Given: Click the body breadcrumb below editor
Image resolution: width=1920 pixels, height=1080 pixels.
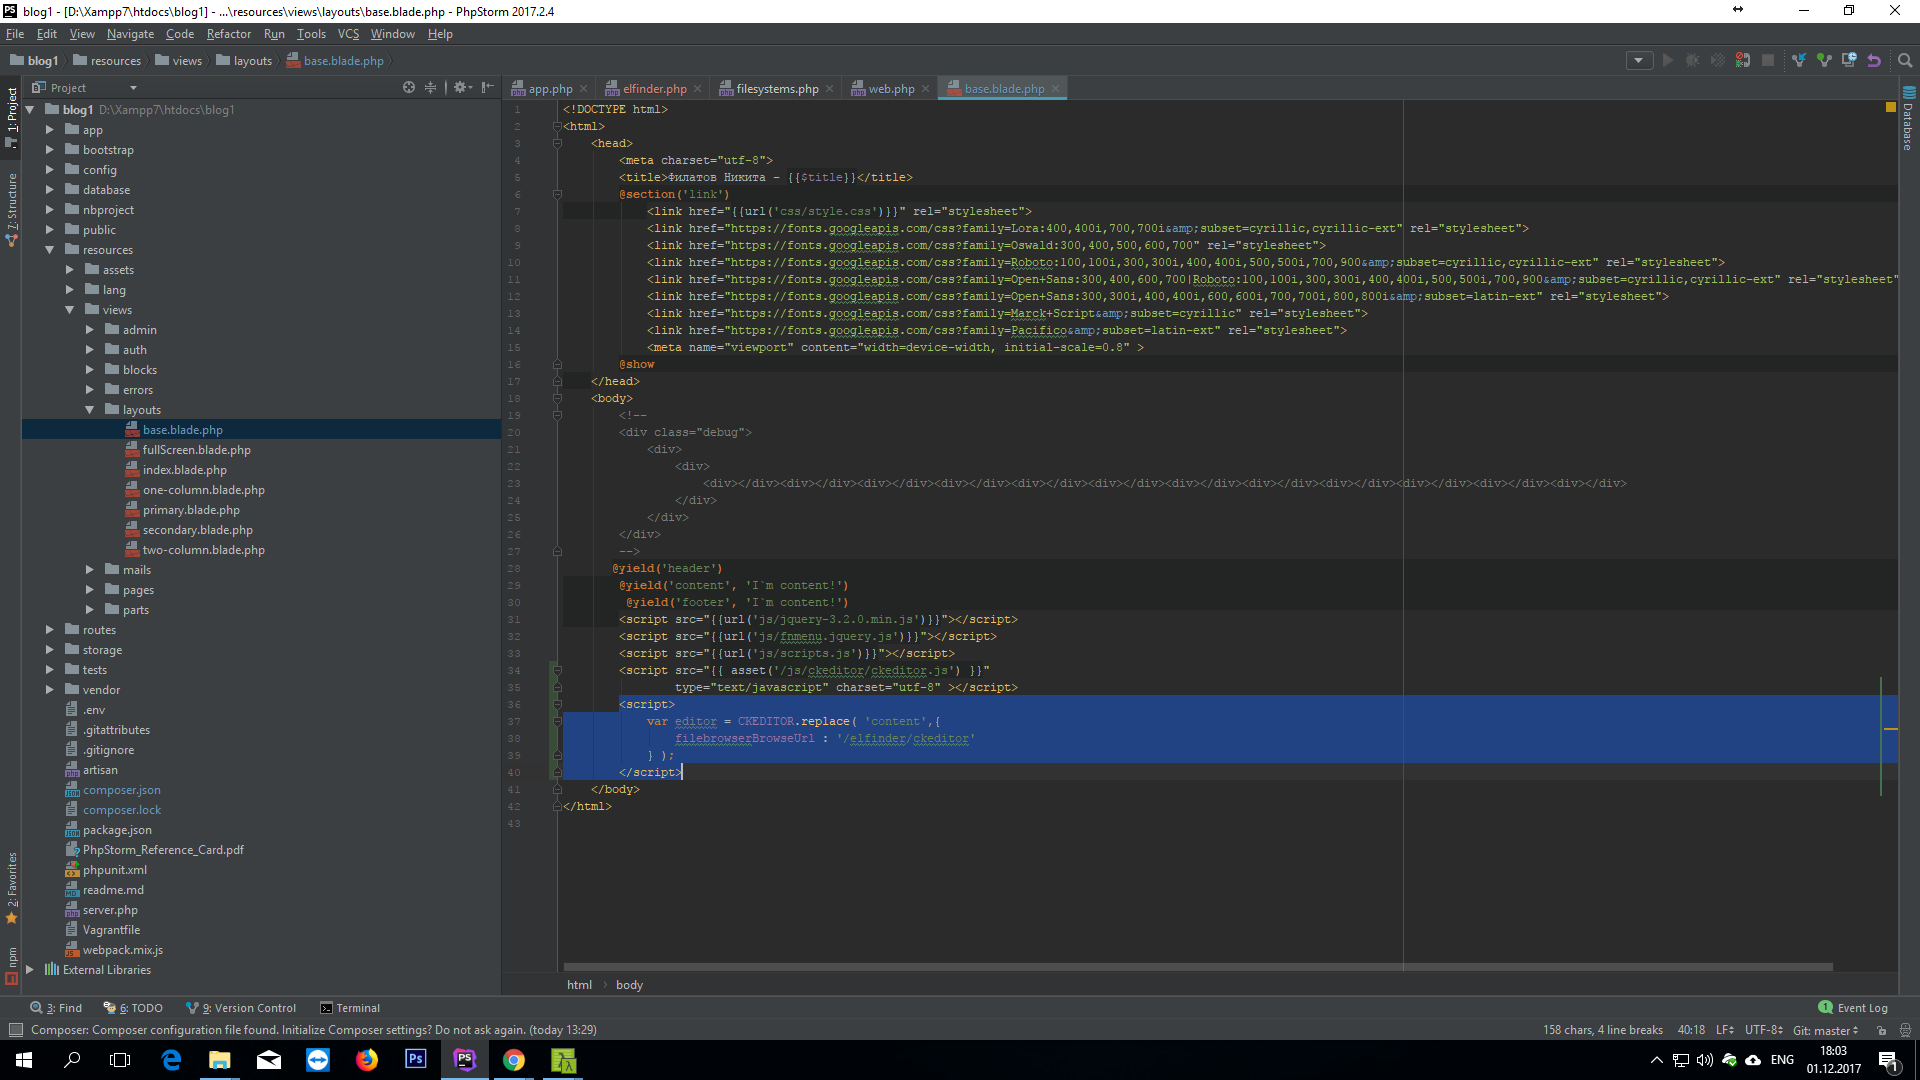Looking at the screenshot, I should [x=629, y=985].
